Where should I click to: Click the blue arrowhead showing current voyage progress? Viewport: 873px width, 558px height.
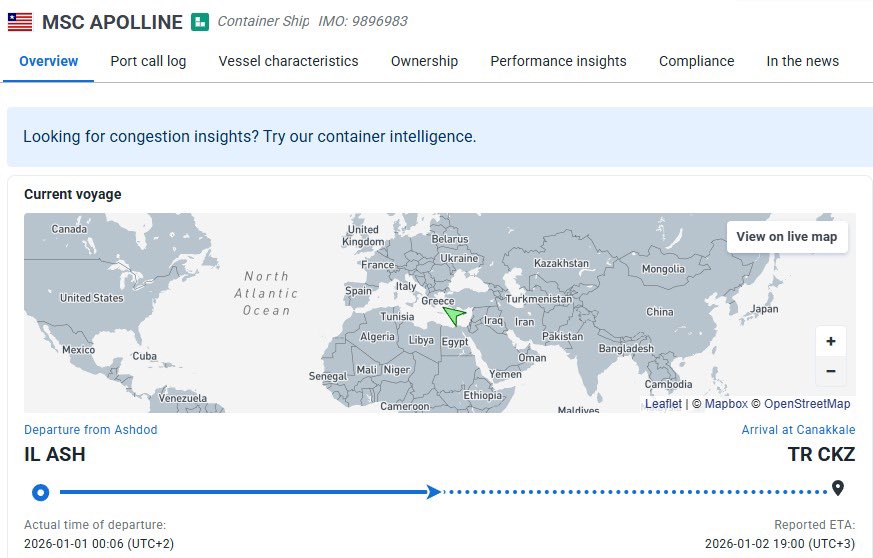[x=434, y=492]
